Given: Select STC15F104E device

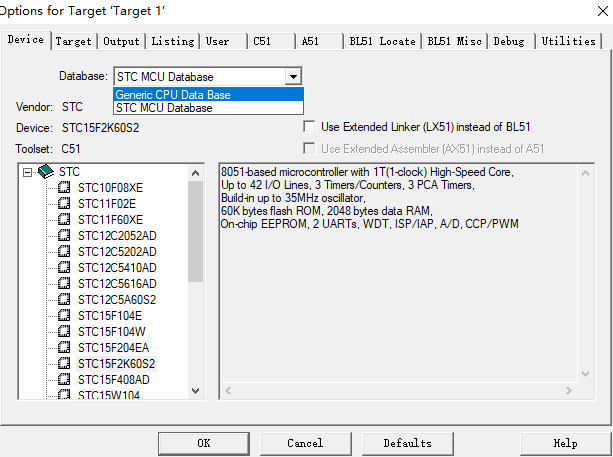Looking at the screenshot, I should click(109, 316).
